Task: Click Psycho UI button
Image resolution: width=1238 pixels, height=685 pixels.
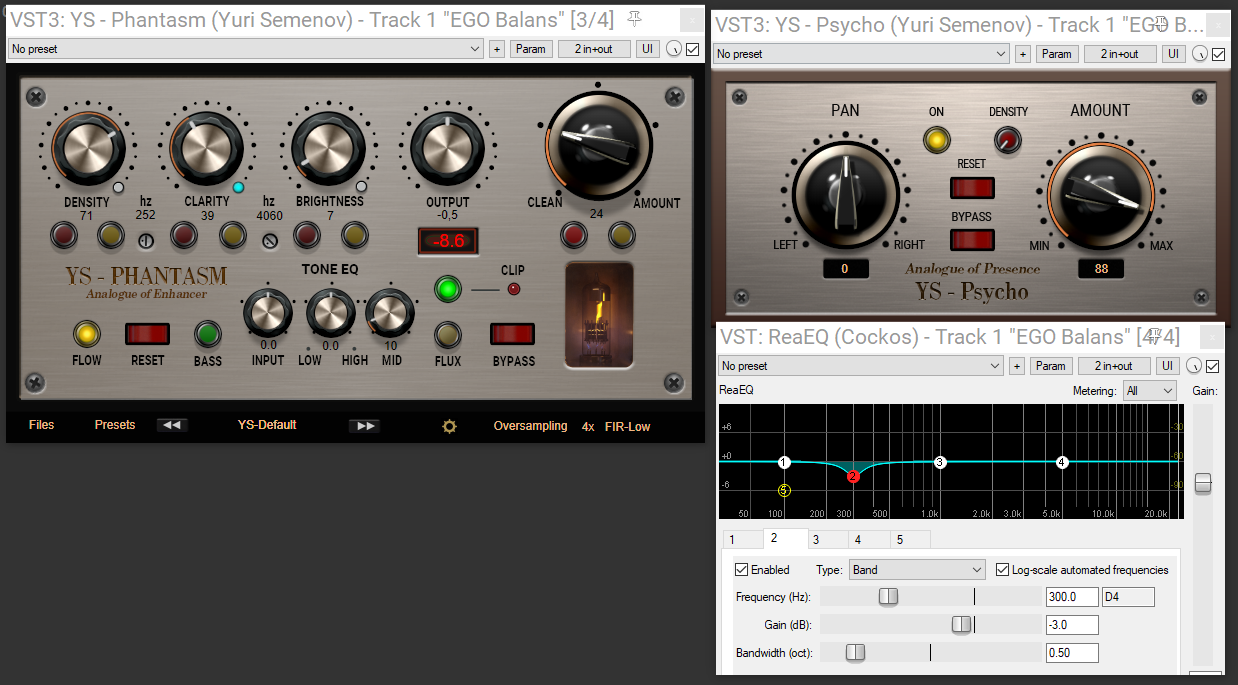Action: tap(1173, 54)
